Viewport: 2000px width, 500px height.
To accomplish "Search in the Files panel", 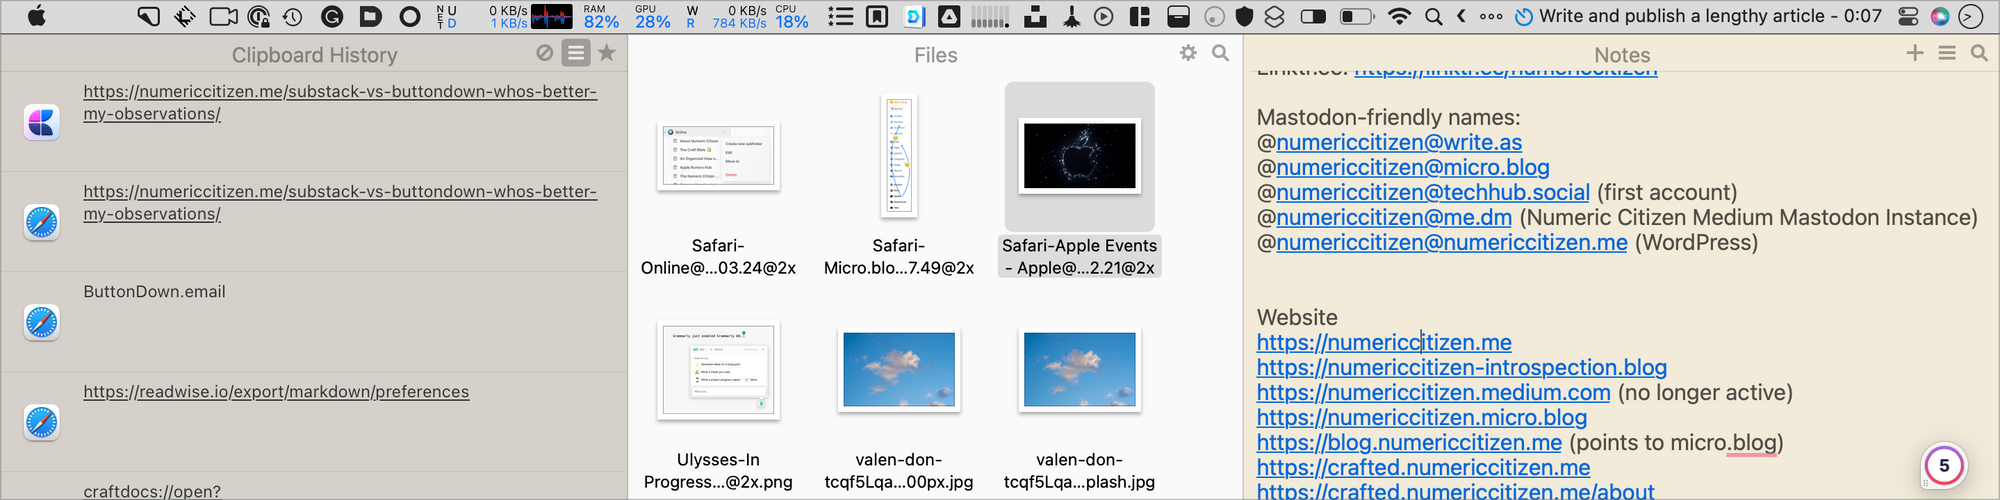I will point(1220,53).
